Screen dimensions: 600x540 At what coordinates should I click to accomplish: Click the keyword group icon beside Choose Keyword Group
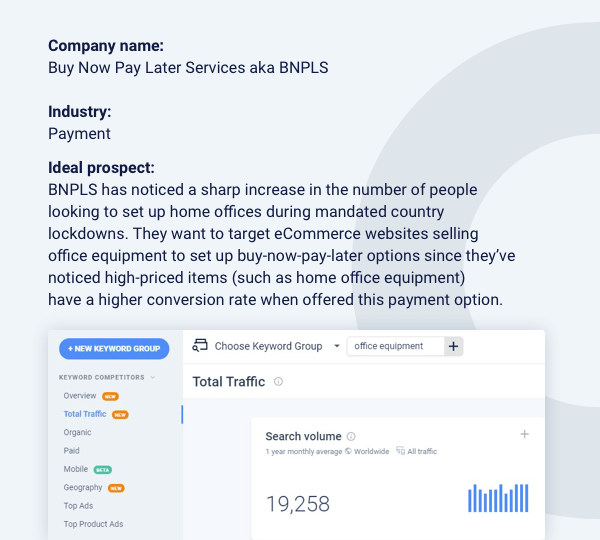[200, 346]
